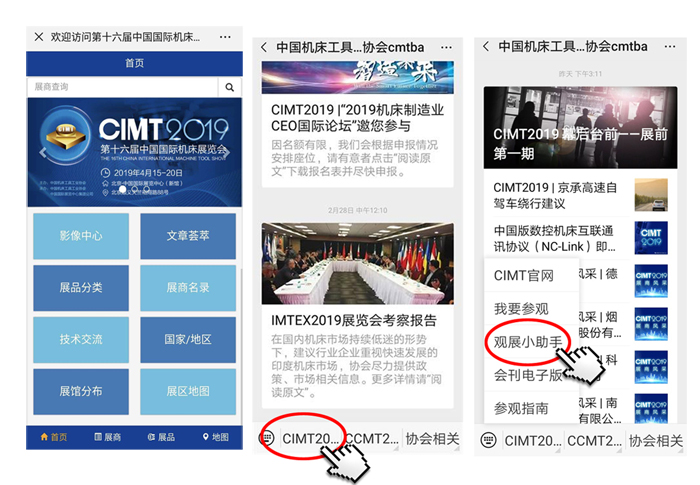
Task: Focus the 展商查询 search field
Action: tap(120, 87)
